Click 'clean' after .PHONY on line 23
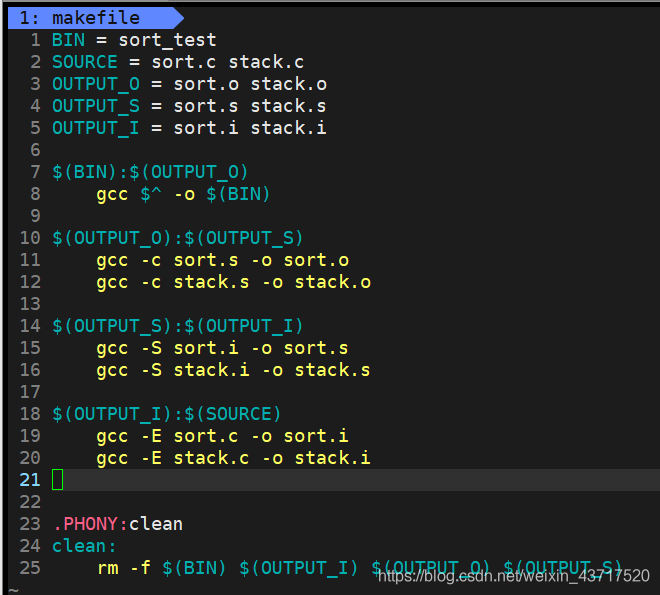This screenshot has width=660, height=595. tap(156, 524)
